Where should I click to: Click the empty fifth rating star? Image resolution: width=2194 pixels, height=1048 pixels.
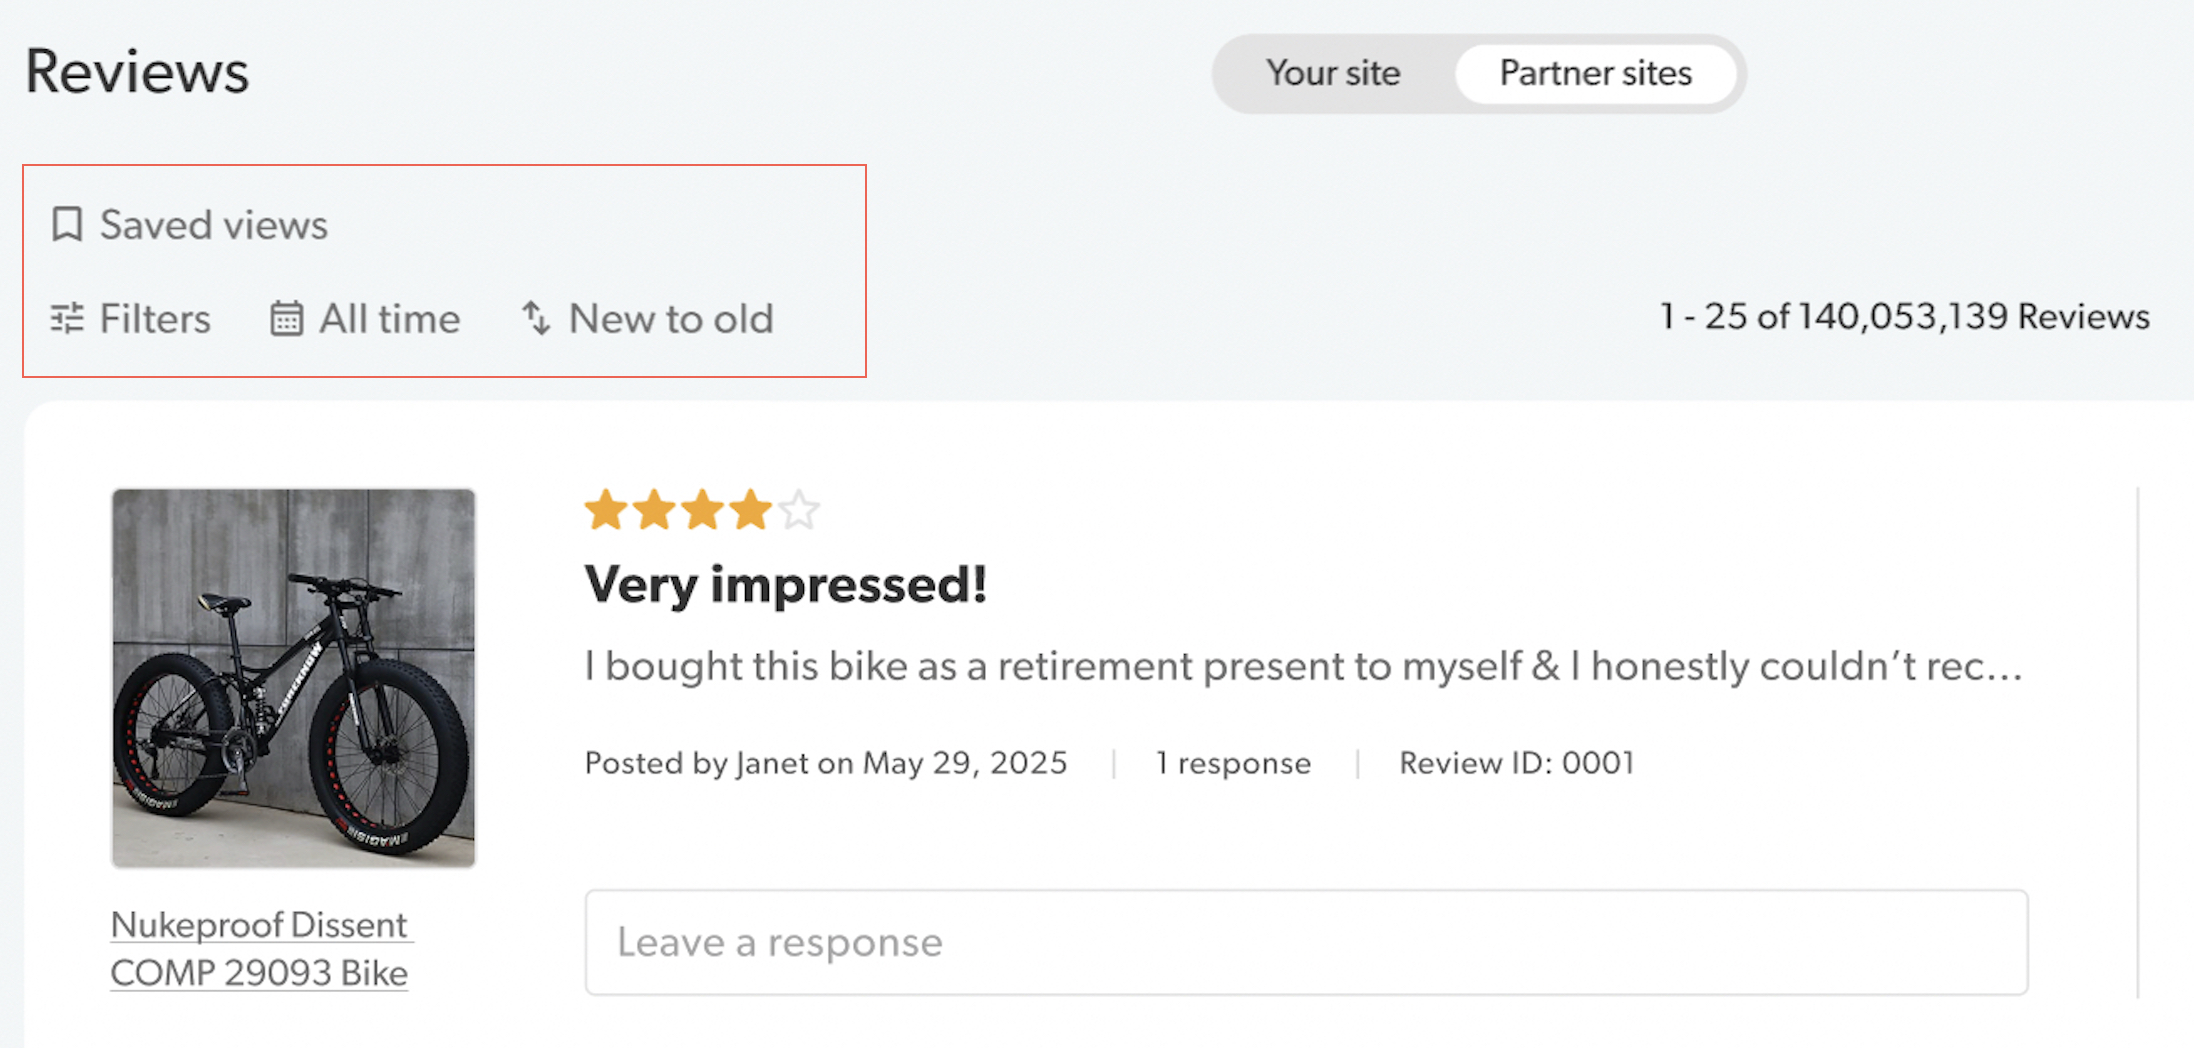pyautogui.click(x=799, y=510)
